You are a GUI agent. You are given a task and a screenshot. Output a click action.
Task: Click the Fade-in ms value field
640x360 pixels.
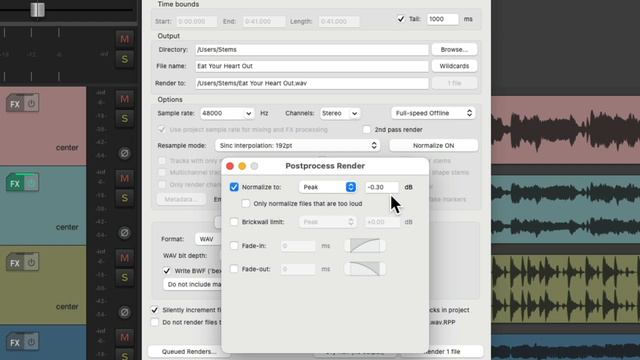[x=298, y=246]
